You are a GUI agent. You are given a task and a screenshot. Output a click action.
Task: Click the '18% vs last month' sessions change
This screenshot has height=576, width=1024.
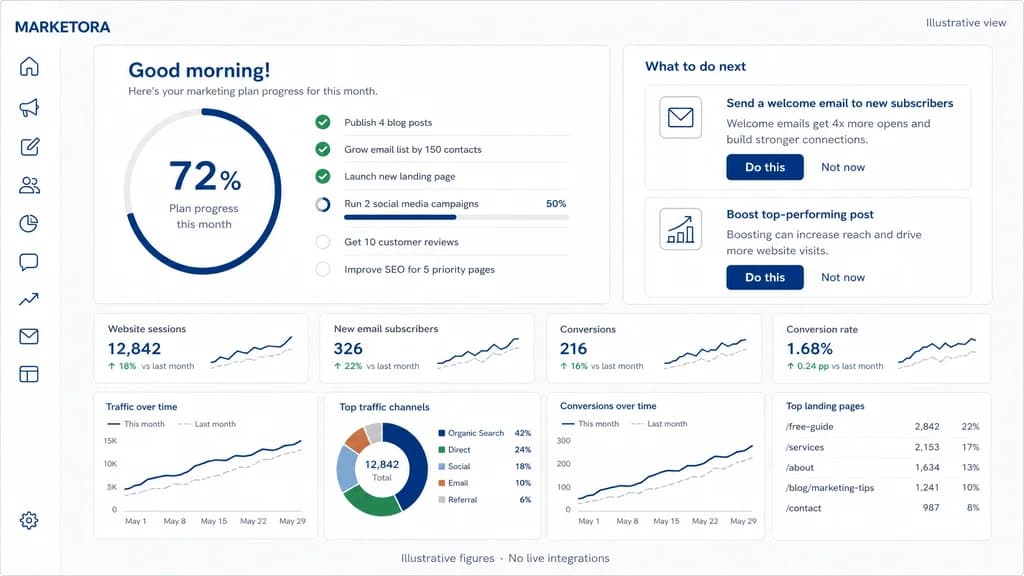tap(152, 366)
